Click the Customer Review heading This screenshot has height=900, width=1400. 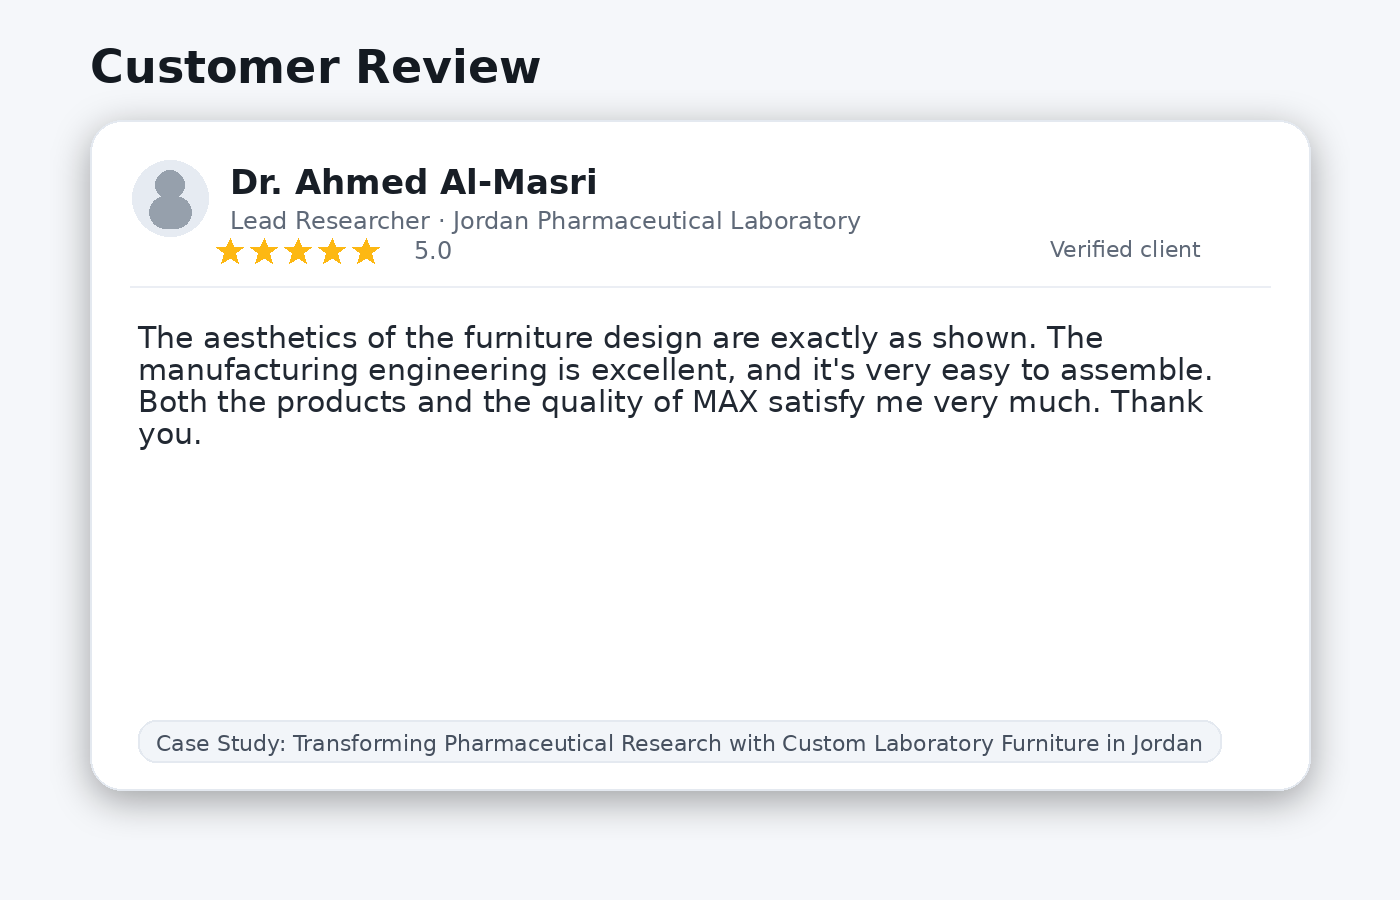315,66
